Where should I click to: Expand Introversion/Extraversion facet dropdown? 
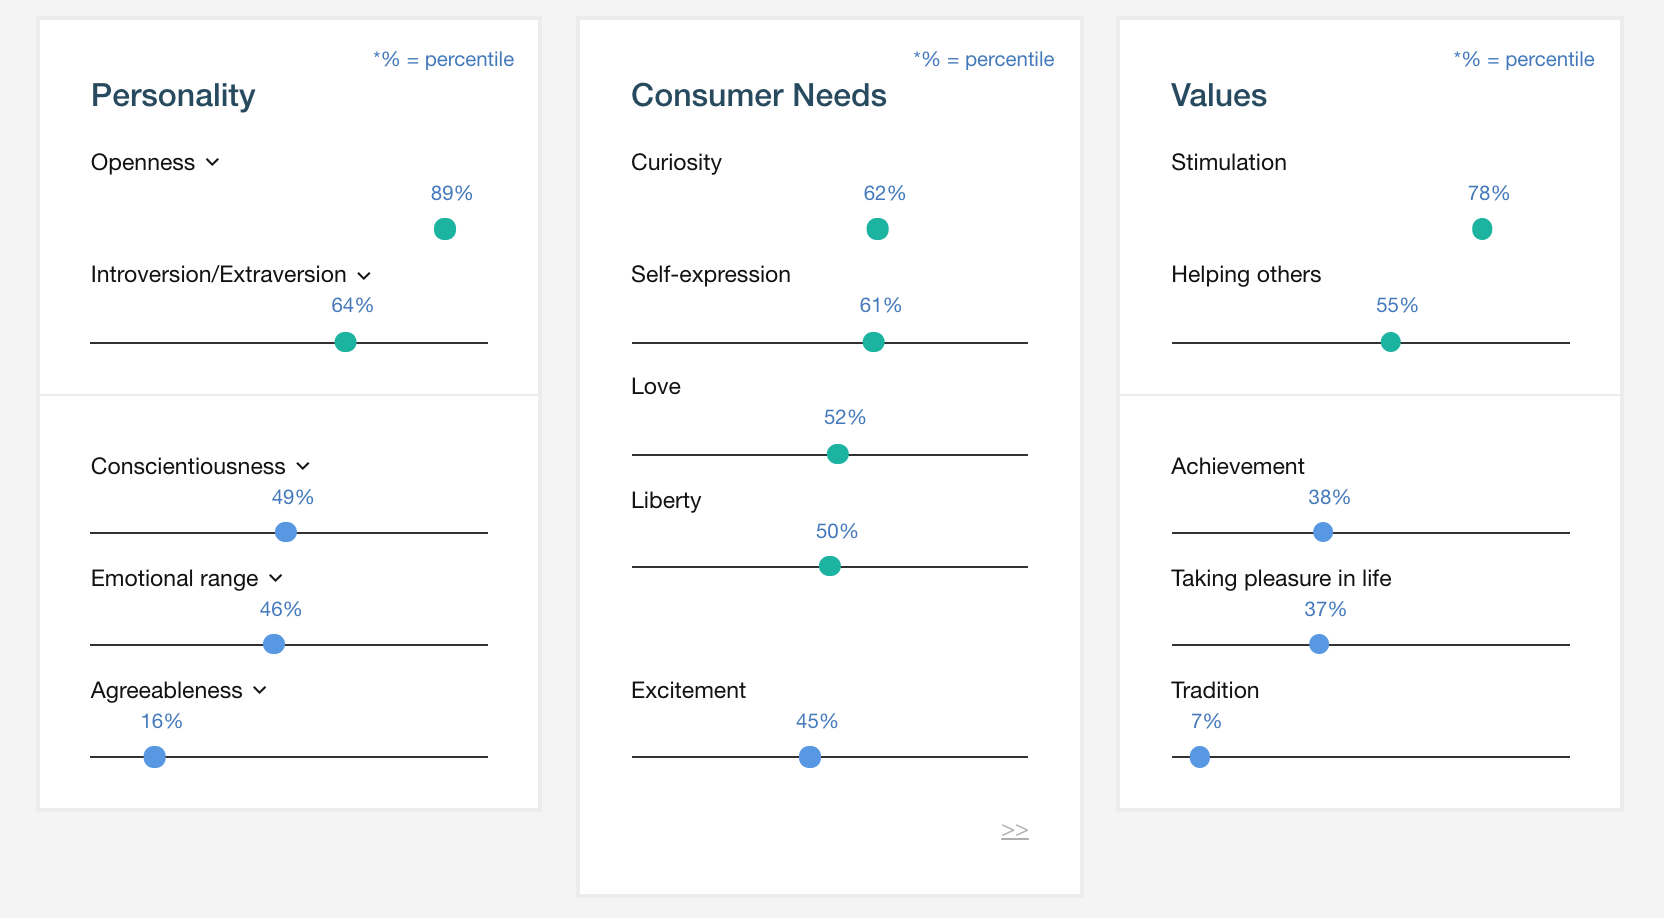click(x=364, y=275)
